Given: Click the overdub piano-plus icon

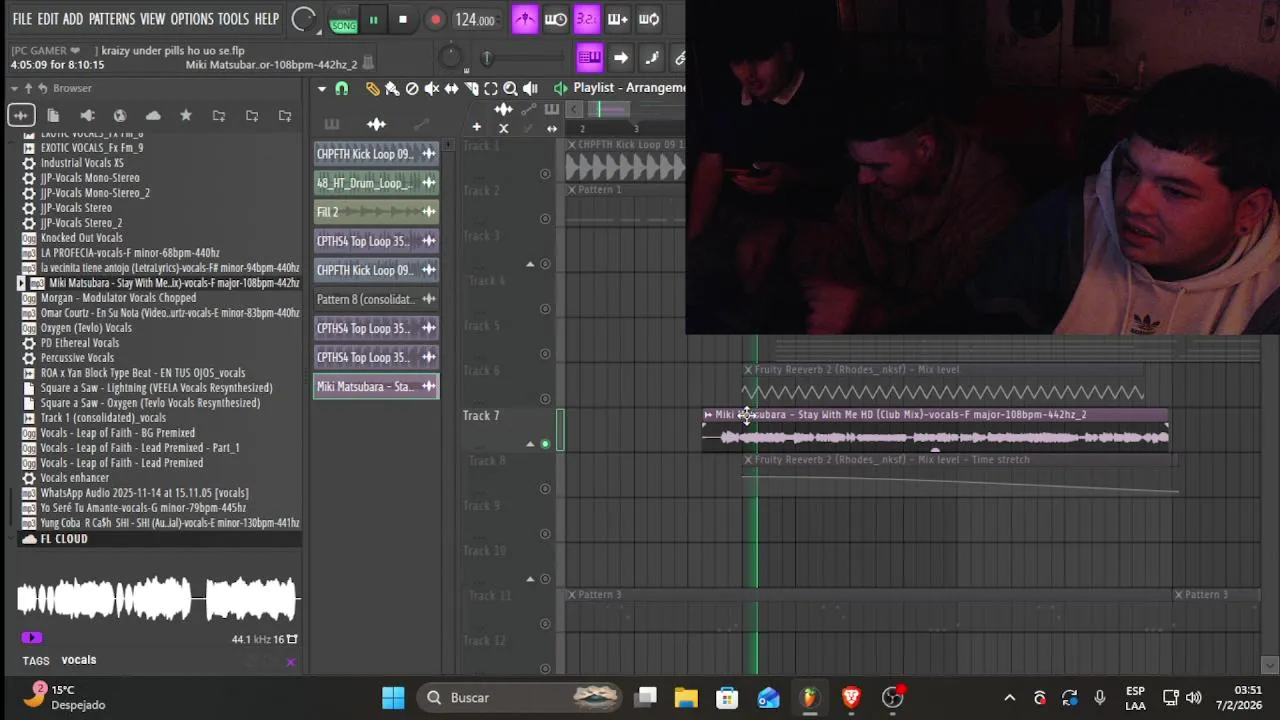Looking at the screenshot, I should 618,19.
